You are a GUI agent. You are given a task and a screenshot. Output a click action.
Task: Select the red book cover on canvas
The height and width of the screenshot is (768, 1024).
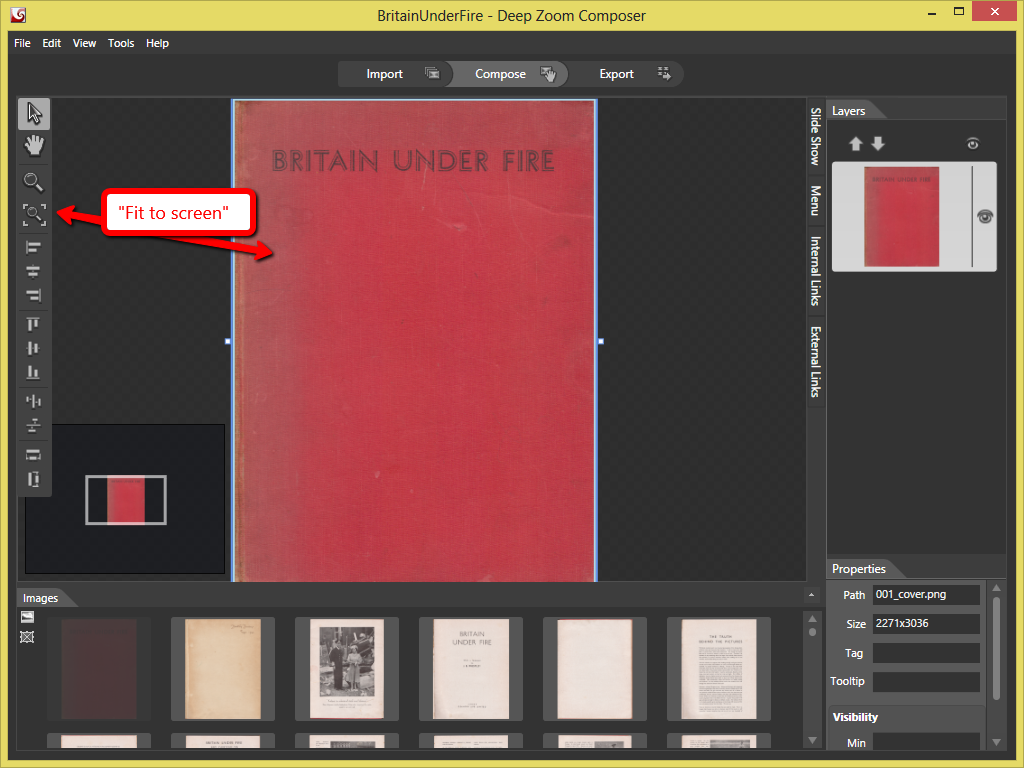pyautogui.click(x=415, y=340)
